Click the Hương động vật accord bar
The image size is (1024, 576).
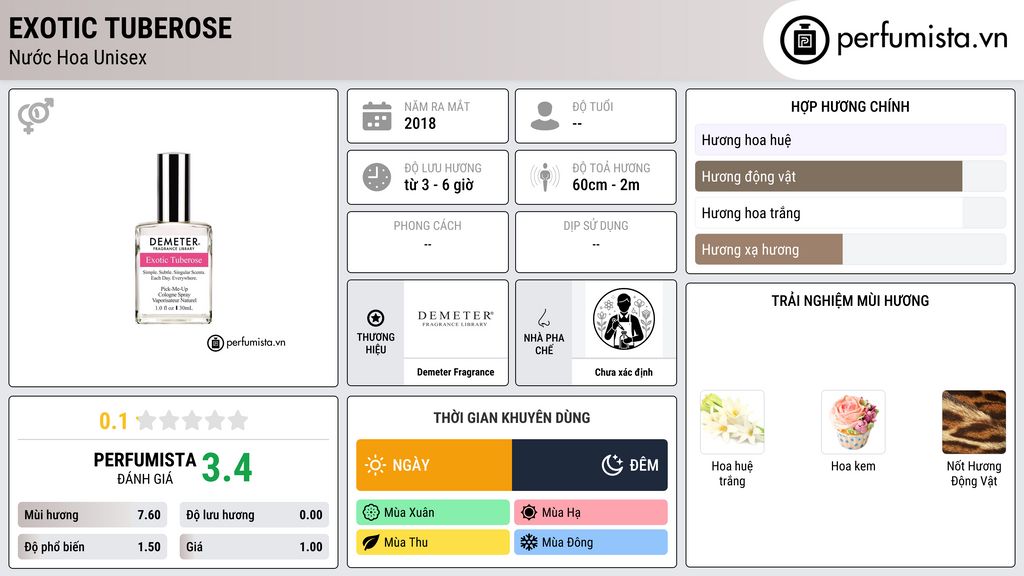(x=850, y=176)
